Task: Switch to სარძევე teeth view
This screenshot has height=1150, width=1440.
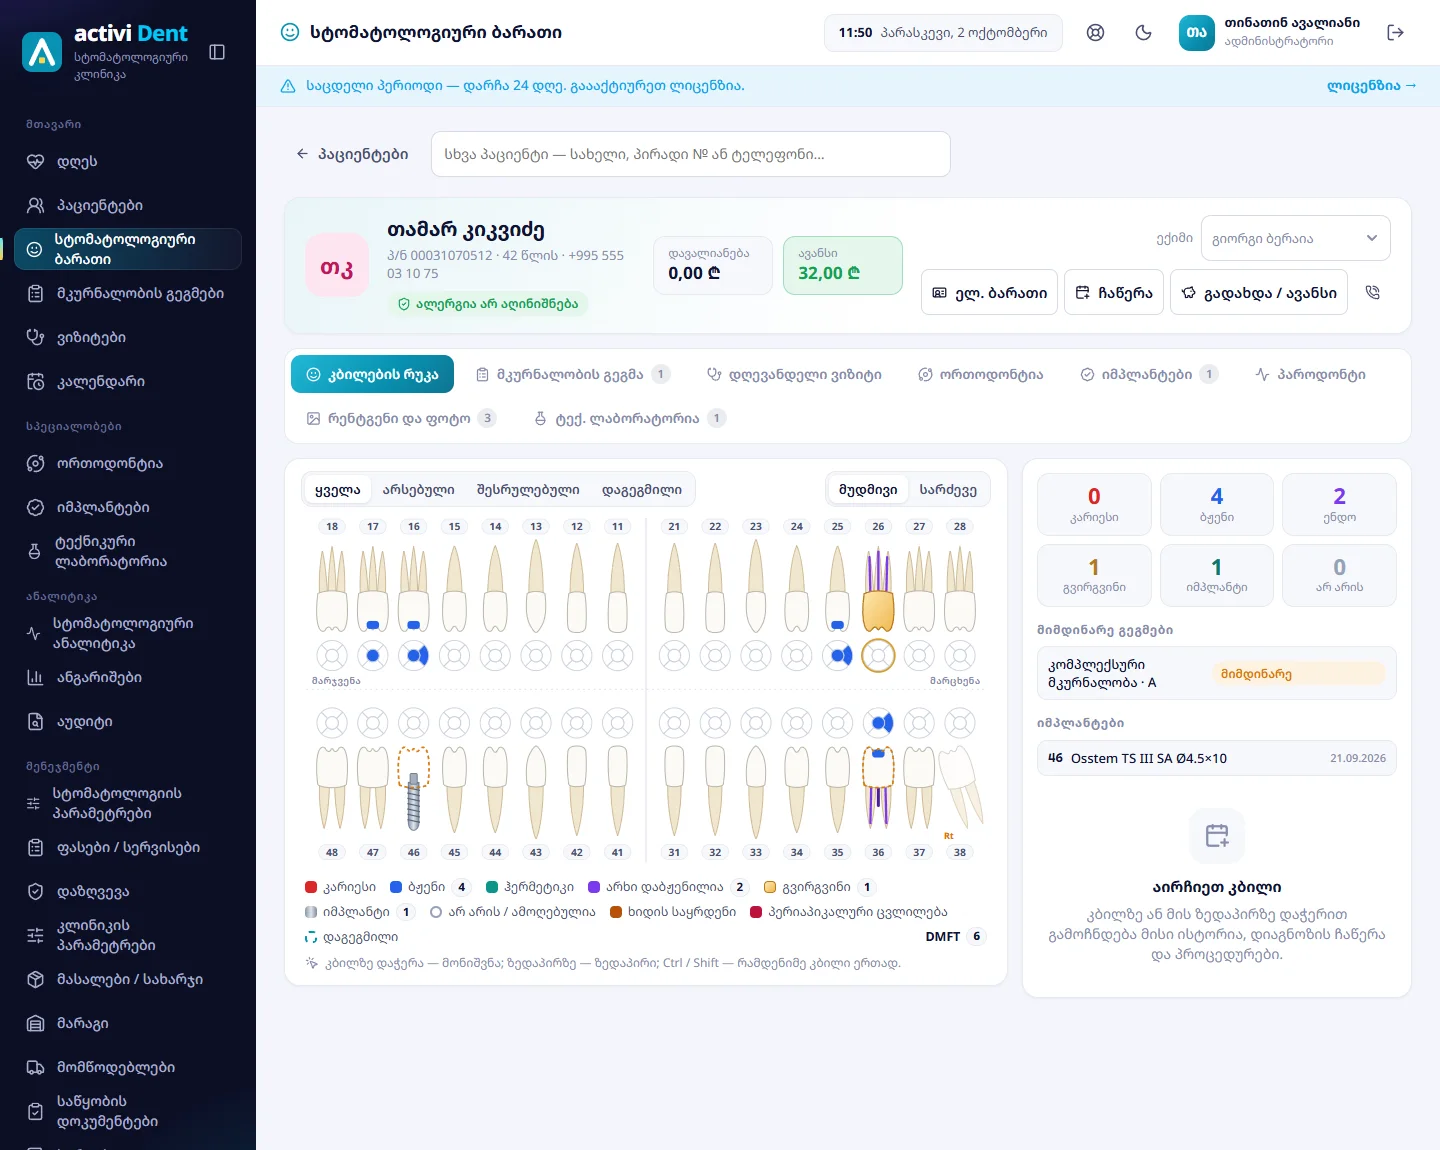Action: (x=948, y=489)
